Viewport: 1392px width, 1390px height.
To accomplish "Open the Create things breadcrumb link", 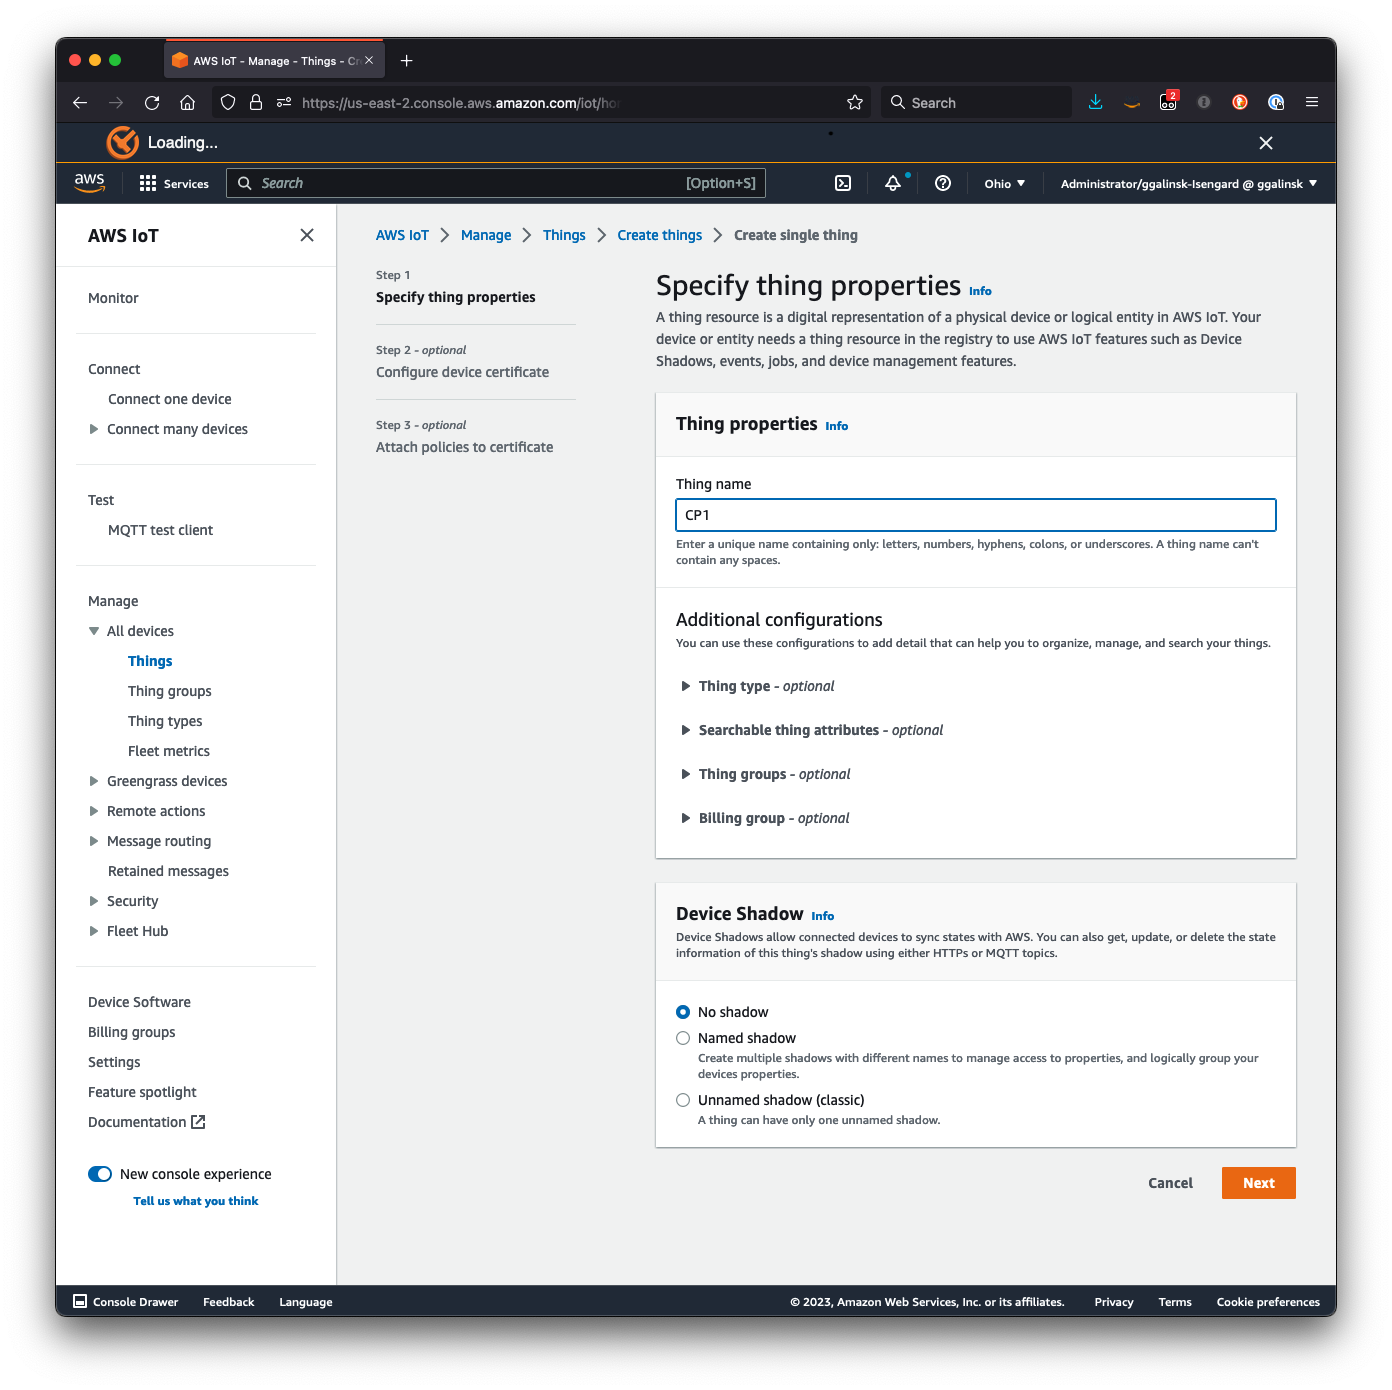I will point(659,235).
